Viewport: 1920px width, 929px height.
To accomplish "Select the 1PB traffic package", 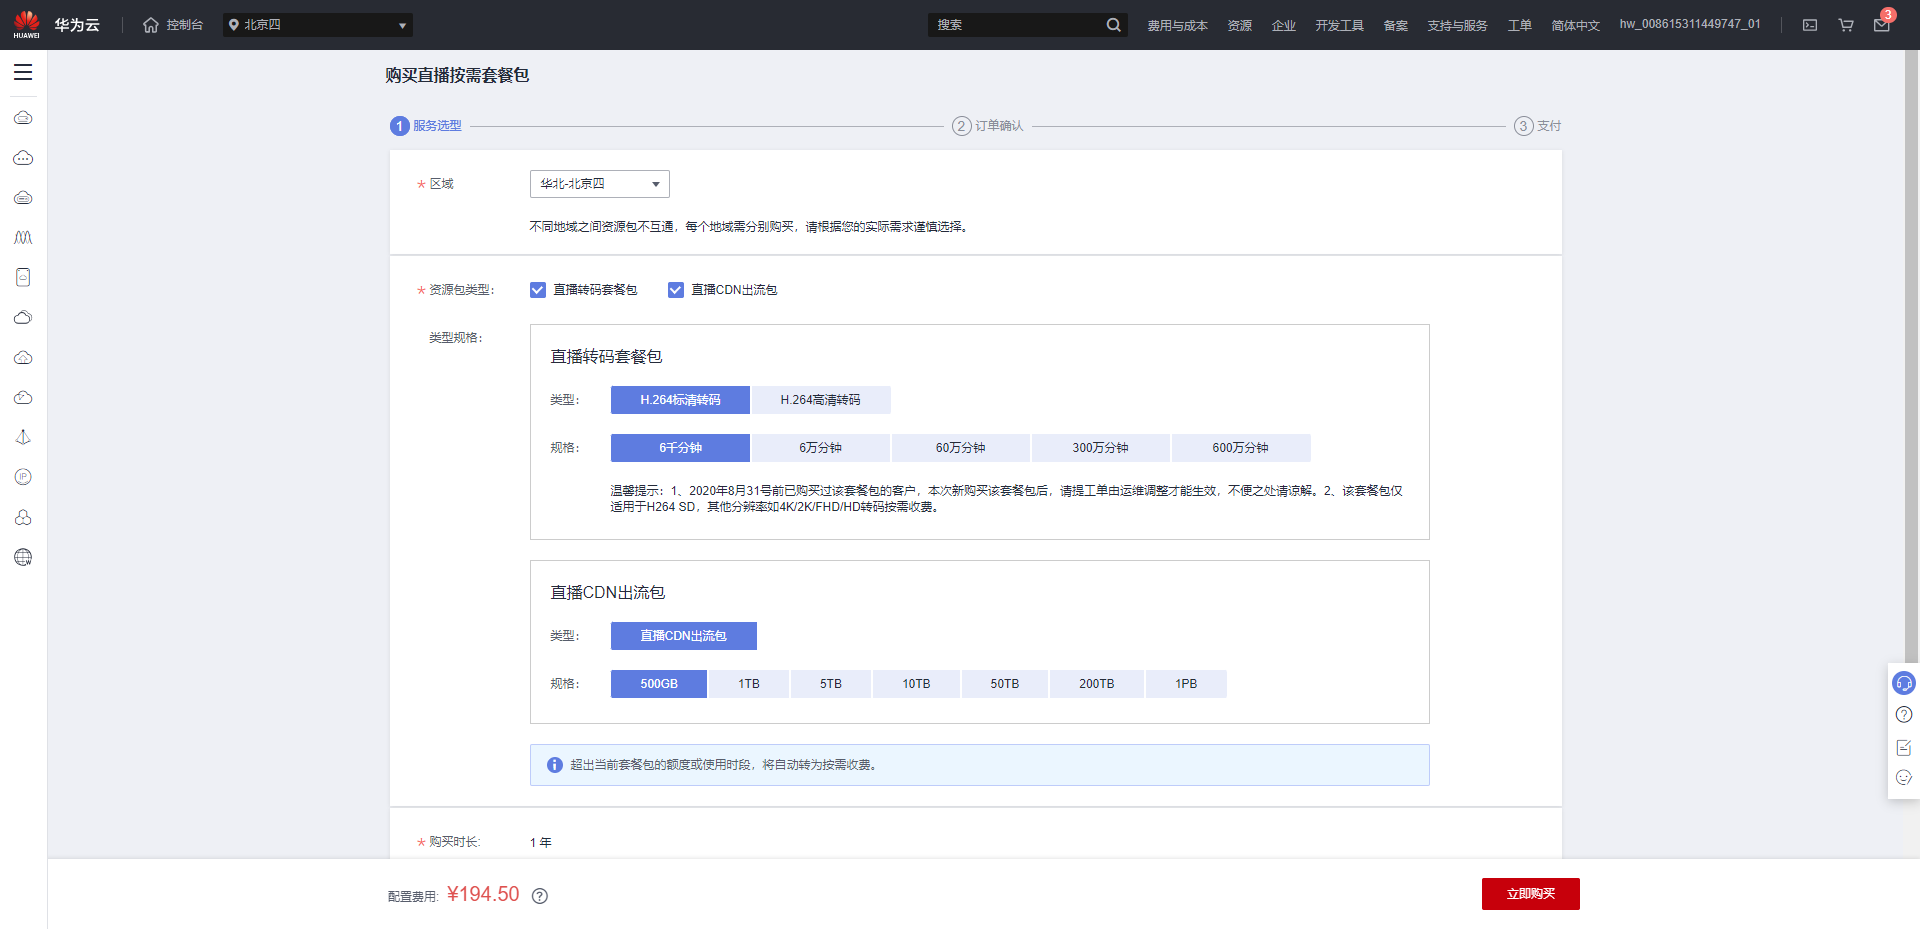I will (1186, 684).
